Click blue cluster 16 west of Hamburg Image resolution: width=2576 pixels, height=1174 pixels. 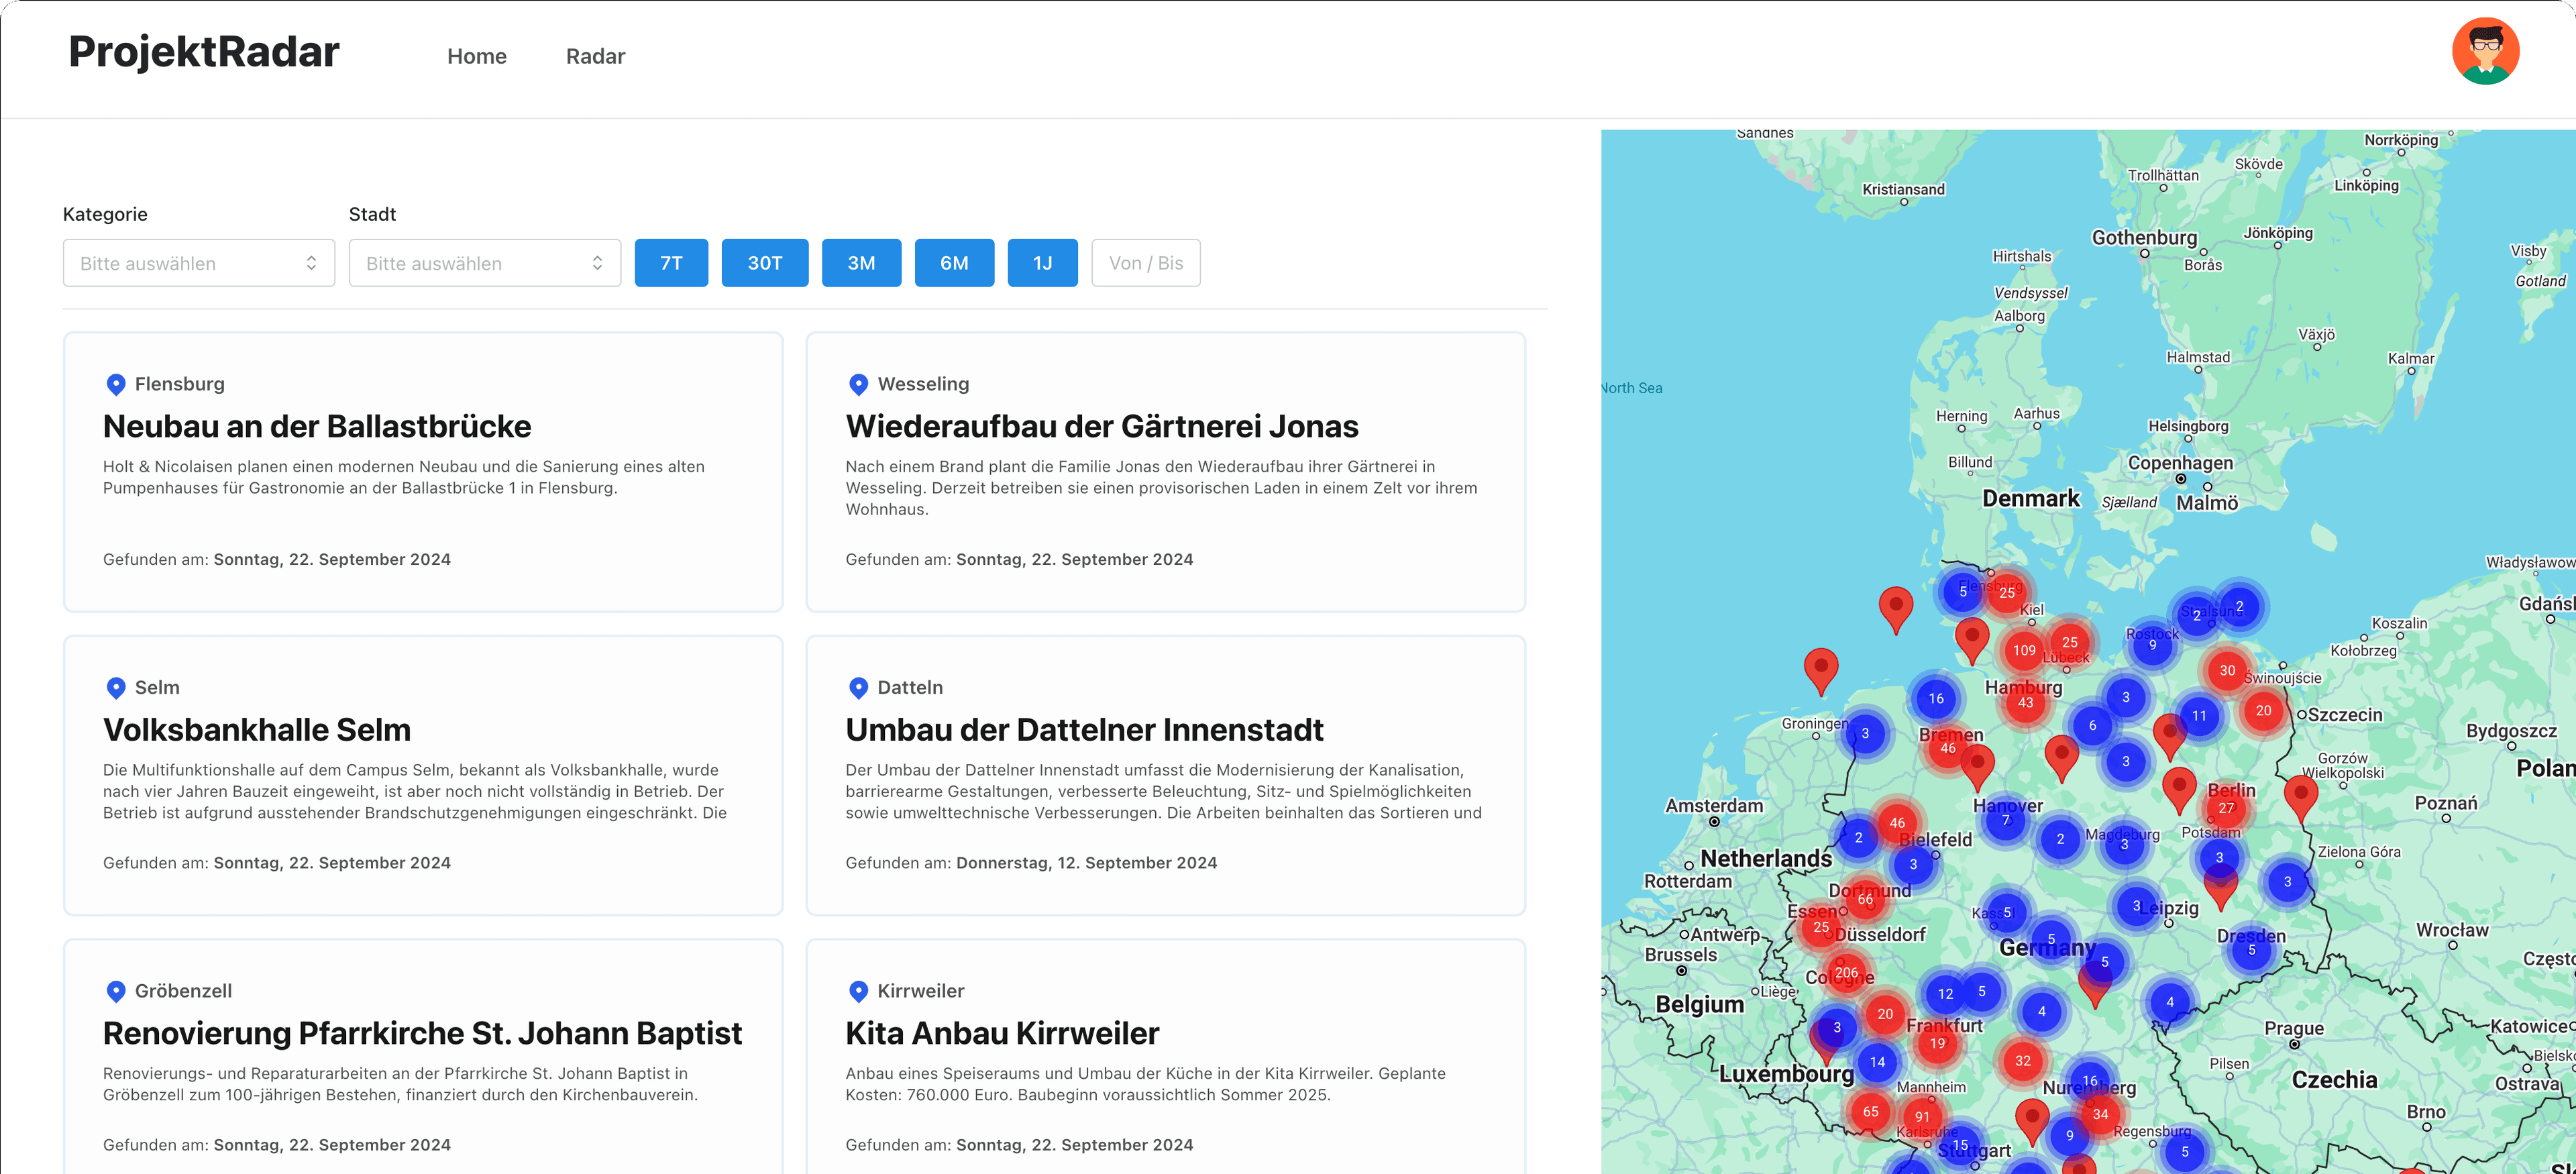click(1936, 698)
